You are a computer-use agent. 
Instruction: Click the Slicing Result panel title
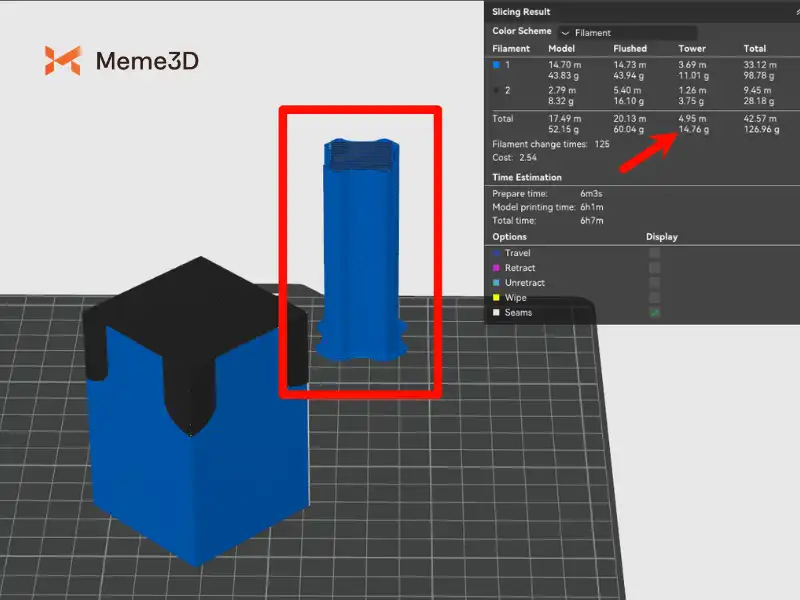[x=523, y=12]
